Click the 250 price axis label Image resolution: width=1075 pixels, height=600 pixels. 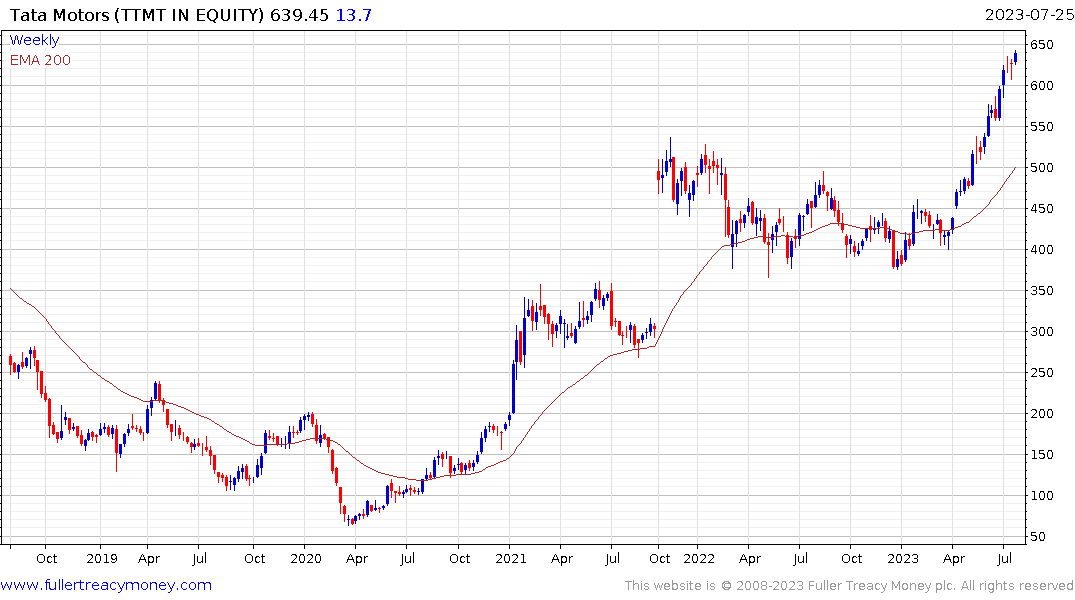pos(1041,372)
